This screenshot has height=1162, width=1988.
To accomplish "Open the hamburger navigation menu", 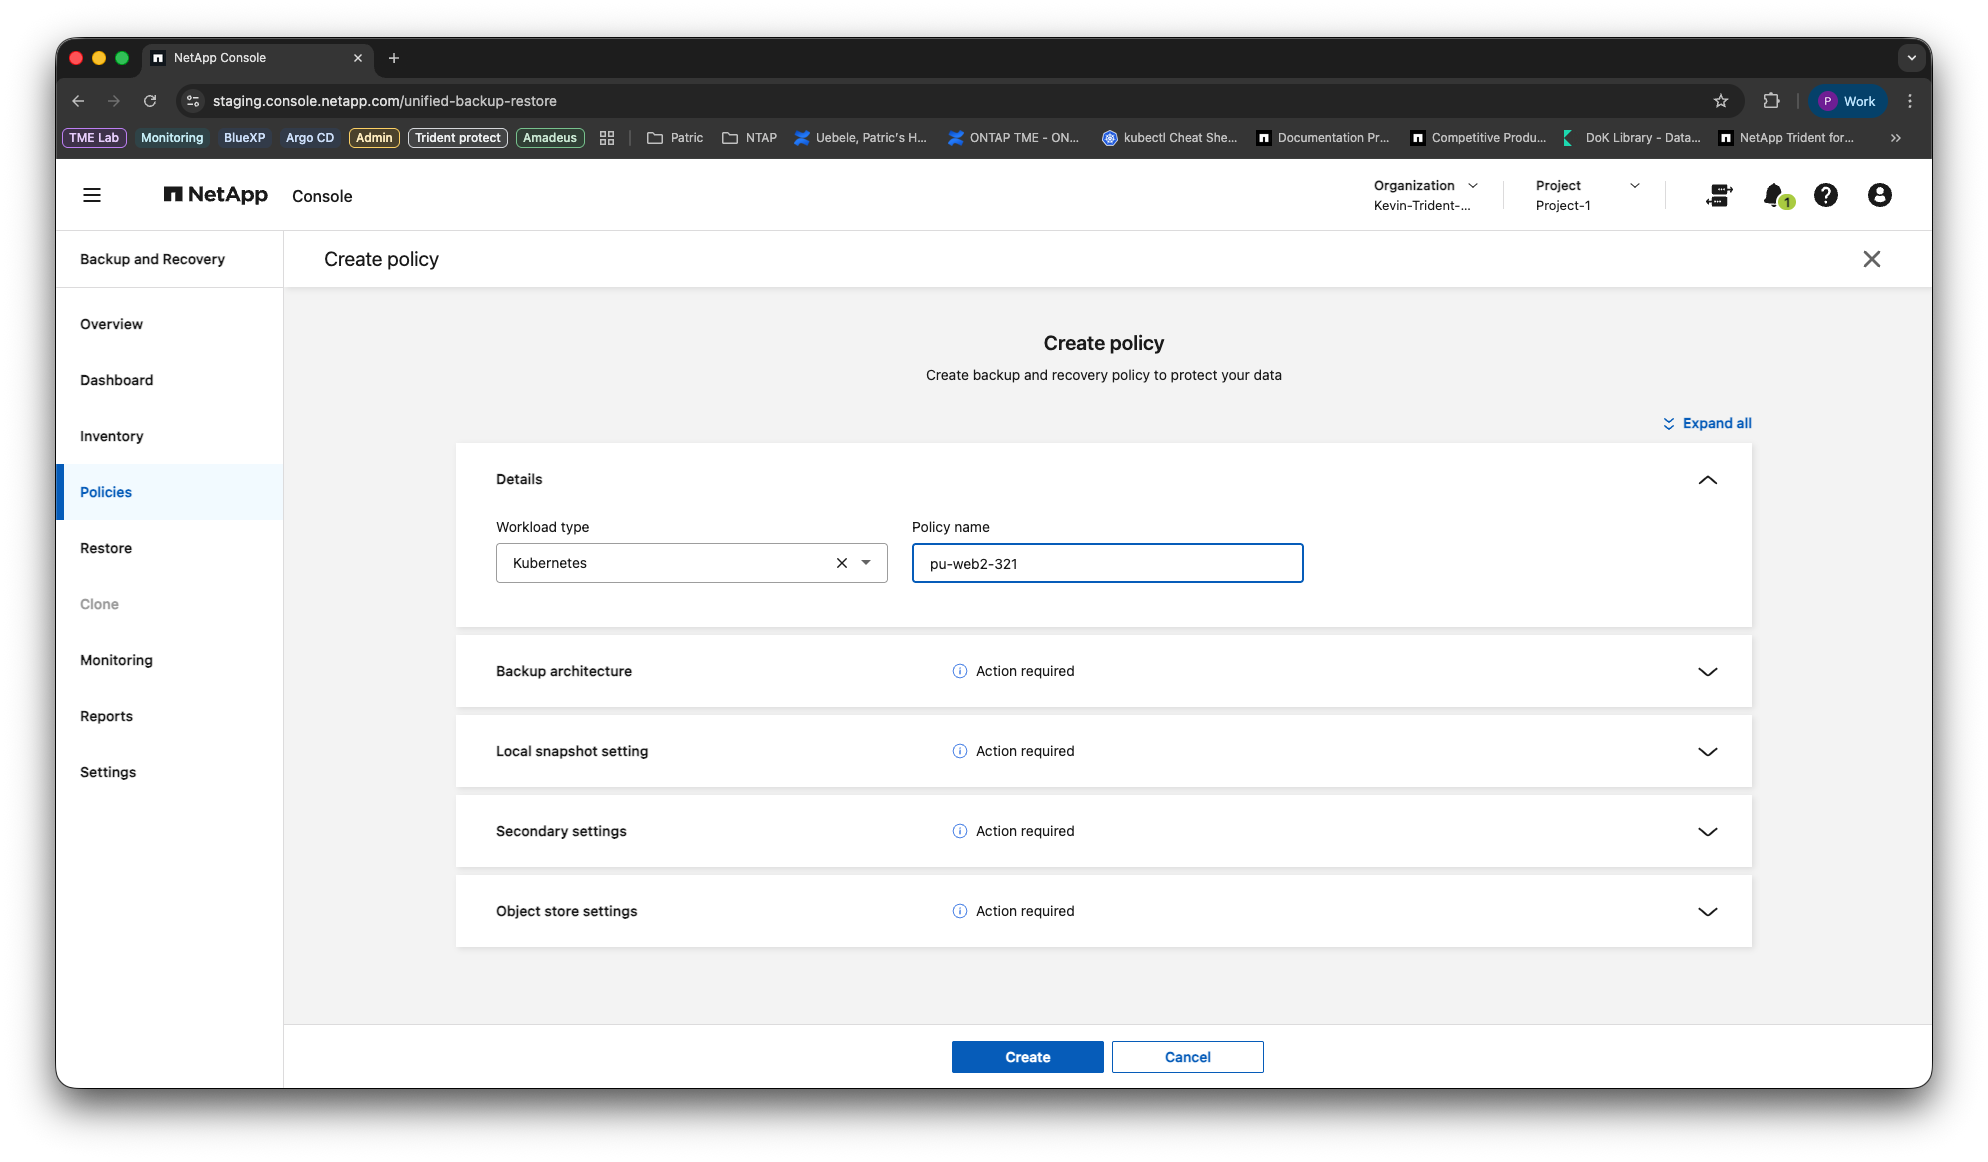I will pyautogui.click(x=92, y=195).
